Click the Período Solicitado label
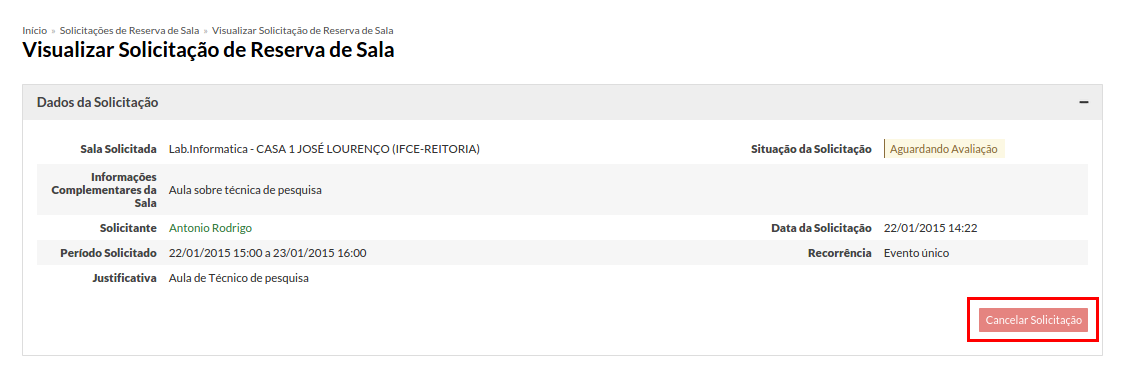 (x=109, y=253)
